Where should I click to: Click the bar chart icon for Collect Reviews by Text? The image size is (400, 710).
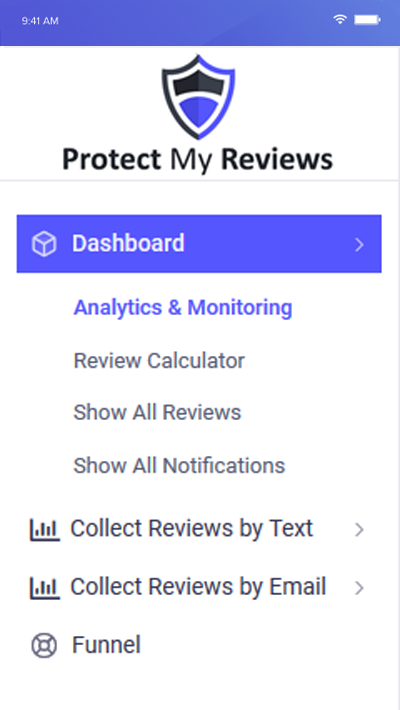coord(44,529)
